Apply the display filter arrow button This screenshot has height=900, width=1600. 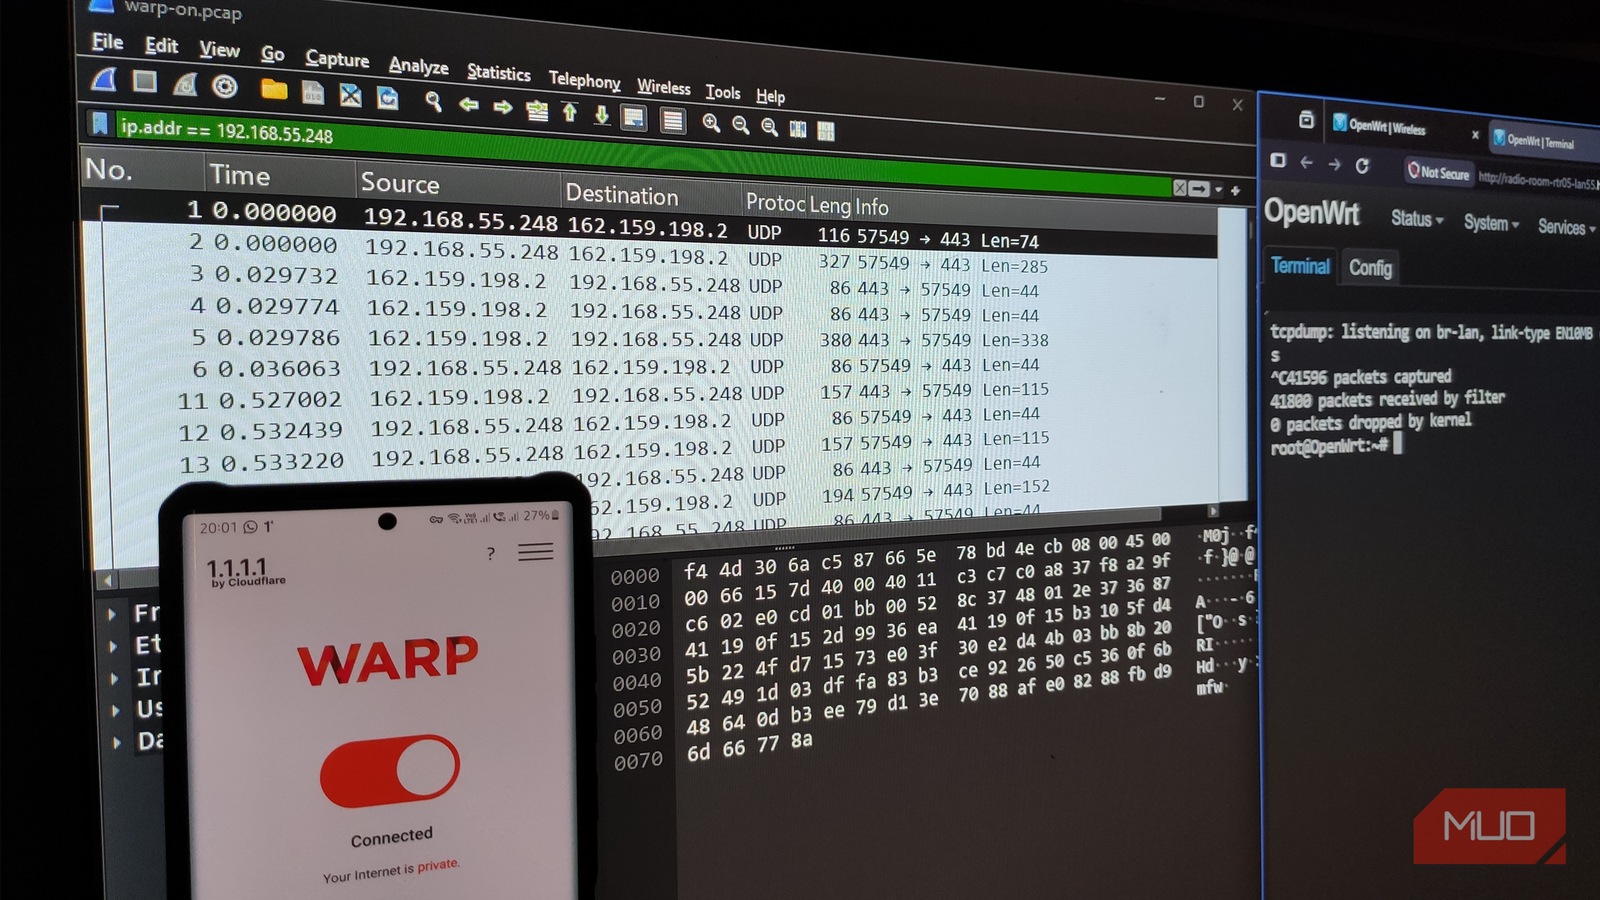[1199, 189]
